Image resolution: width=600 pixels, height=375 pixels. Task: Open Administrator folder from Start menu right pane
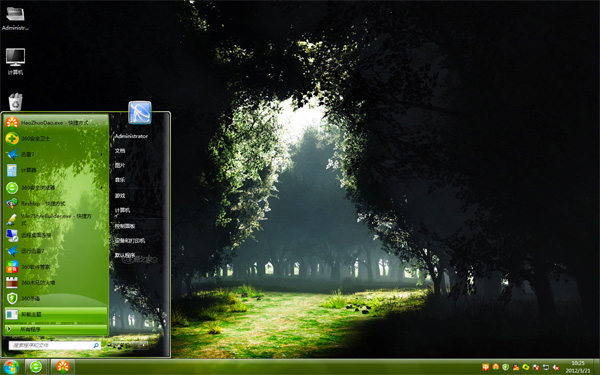[x=132, y=136]
